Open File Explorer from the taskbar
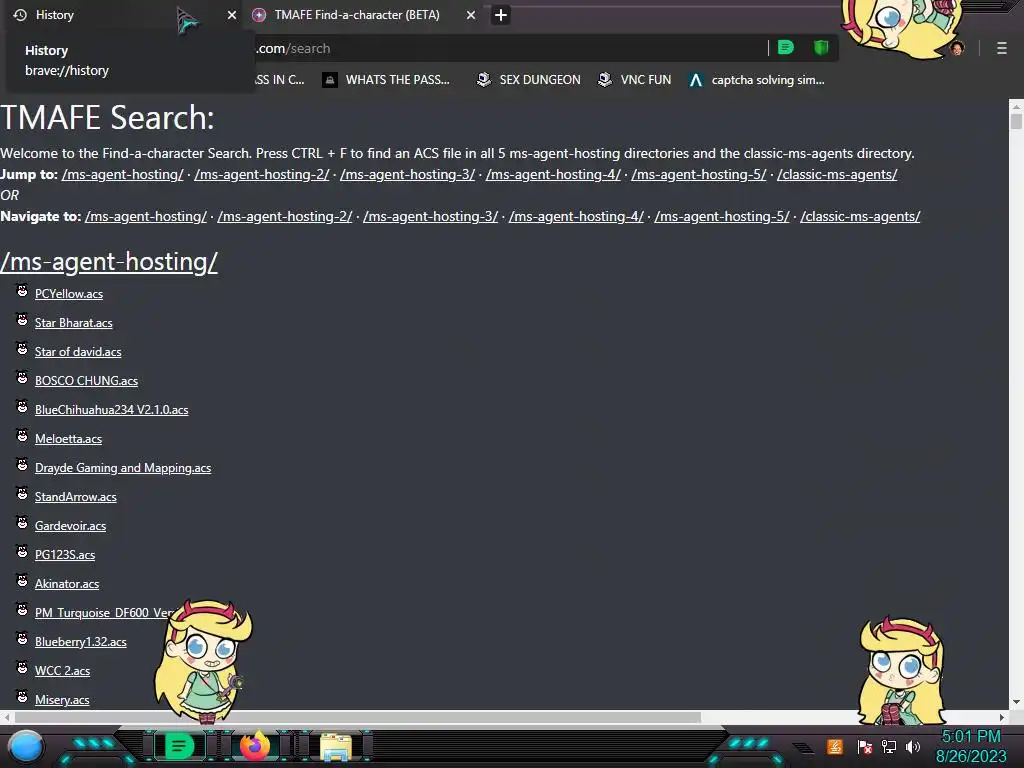 pyautogui.click(x=336, y=747)
